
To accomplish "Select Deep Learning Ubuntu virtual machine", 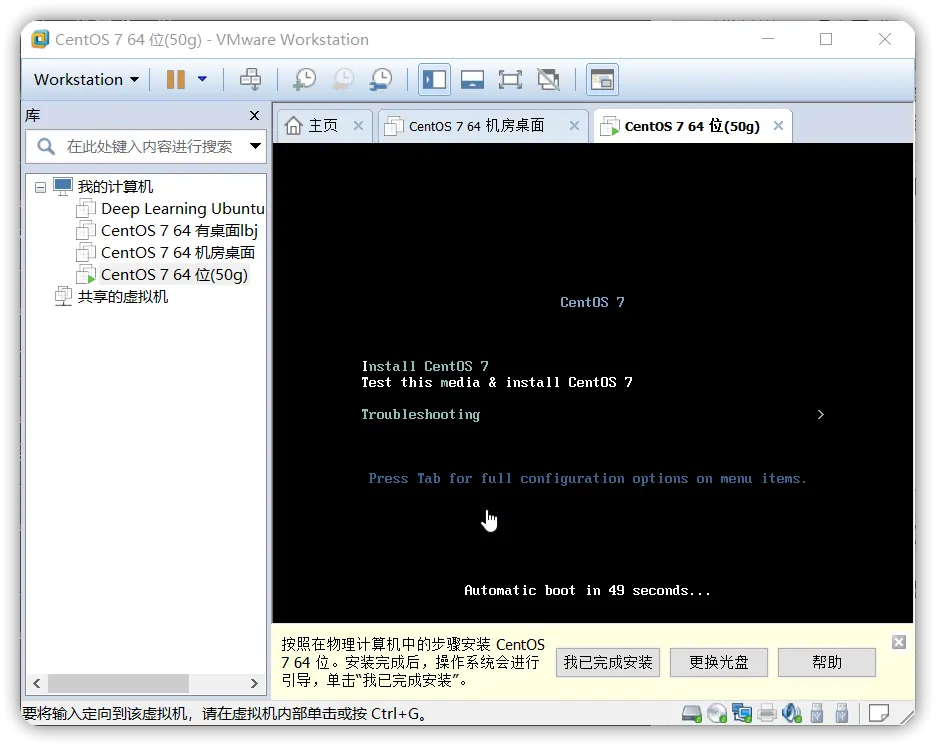I will (182, 209).
